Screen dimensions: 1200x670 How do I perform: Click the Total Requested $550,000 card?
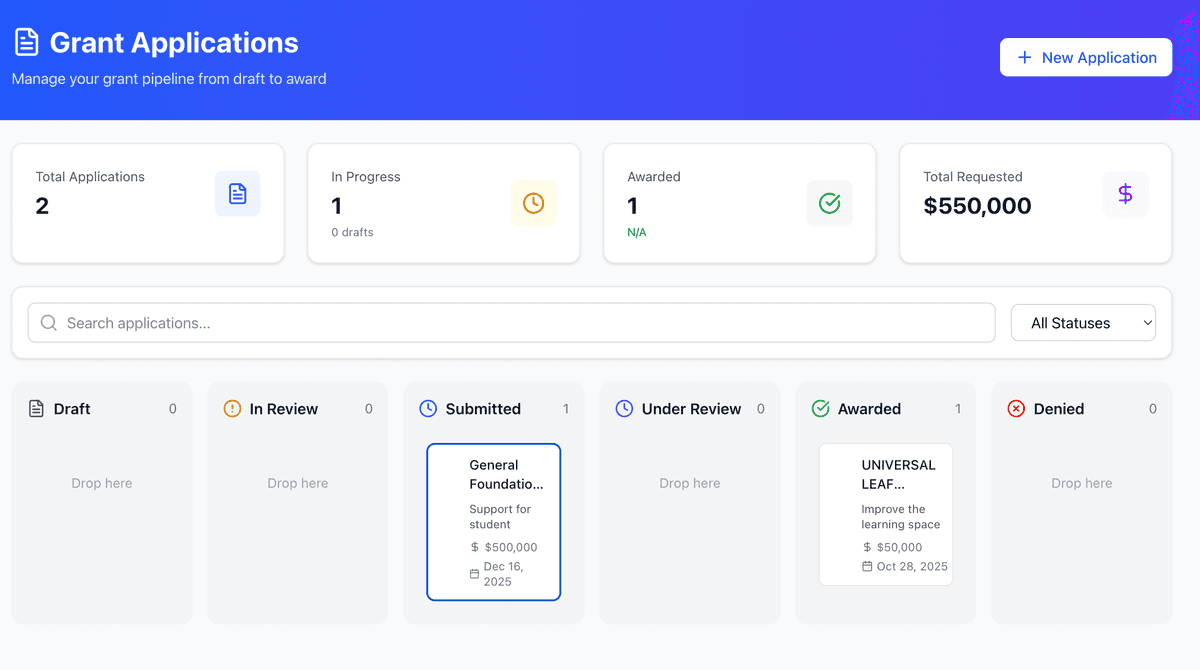click(x=1035, y=204)
